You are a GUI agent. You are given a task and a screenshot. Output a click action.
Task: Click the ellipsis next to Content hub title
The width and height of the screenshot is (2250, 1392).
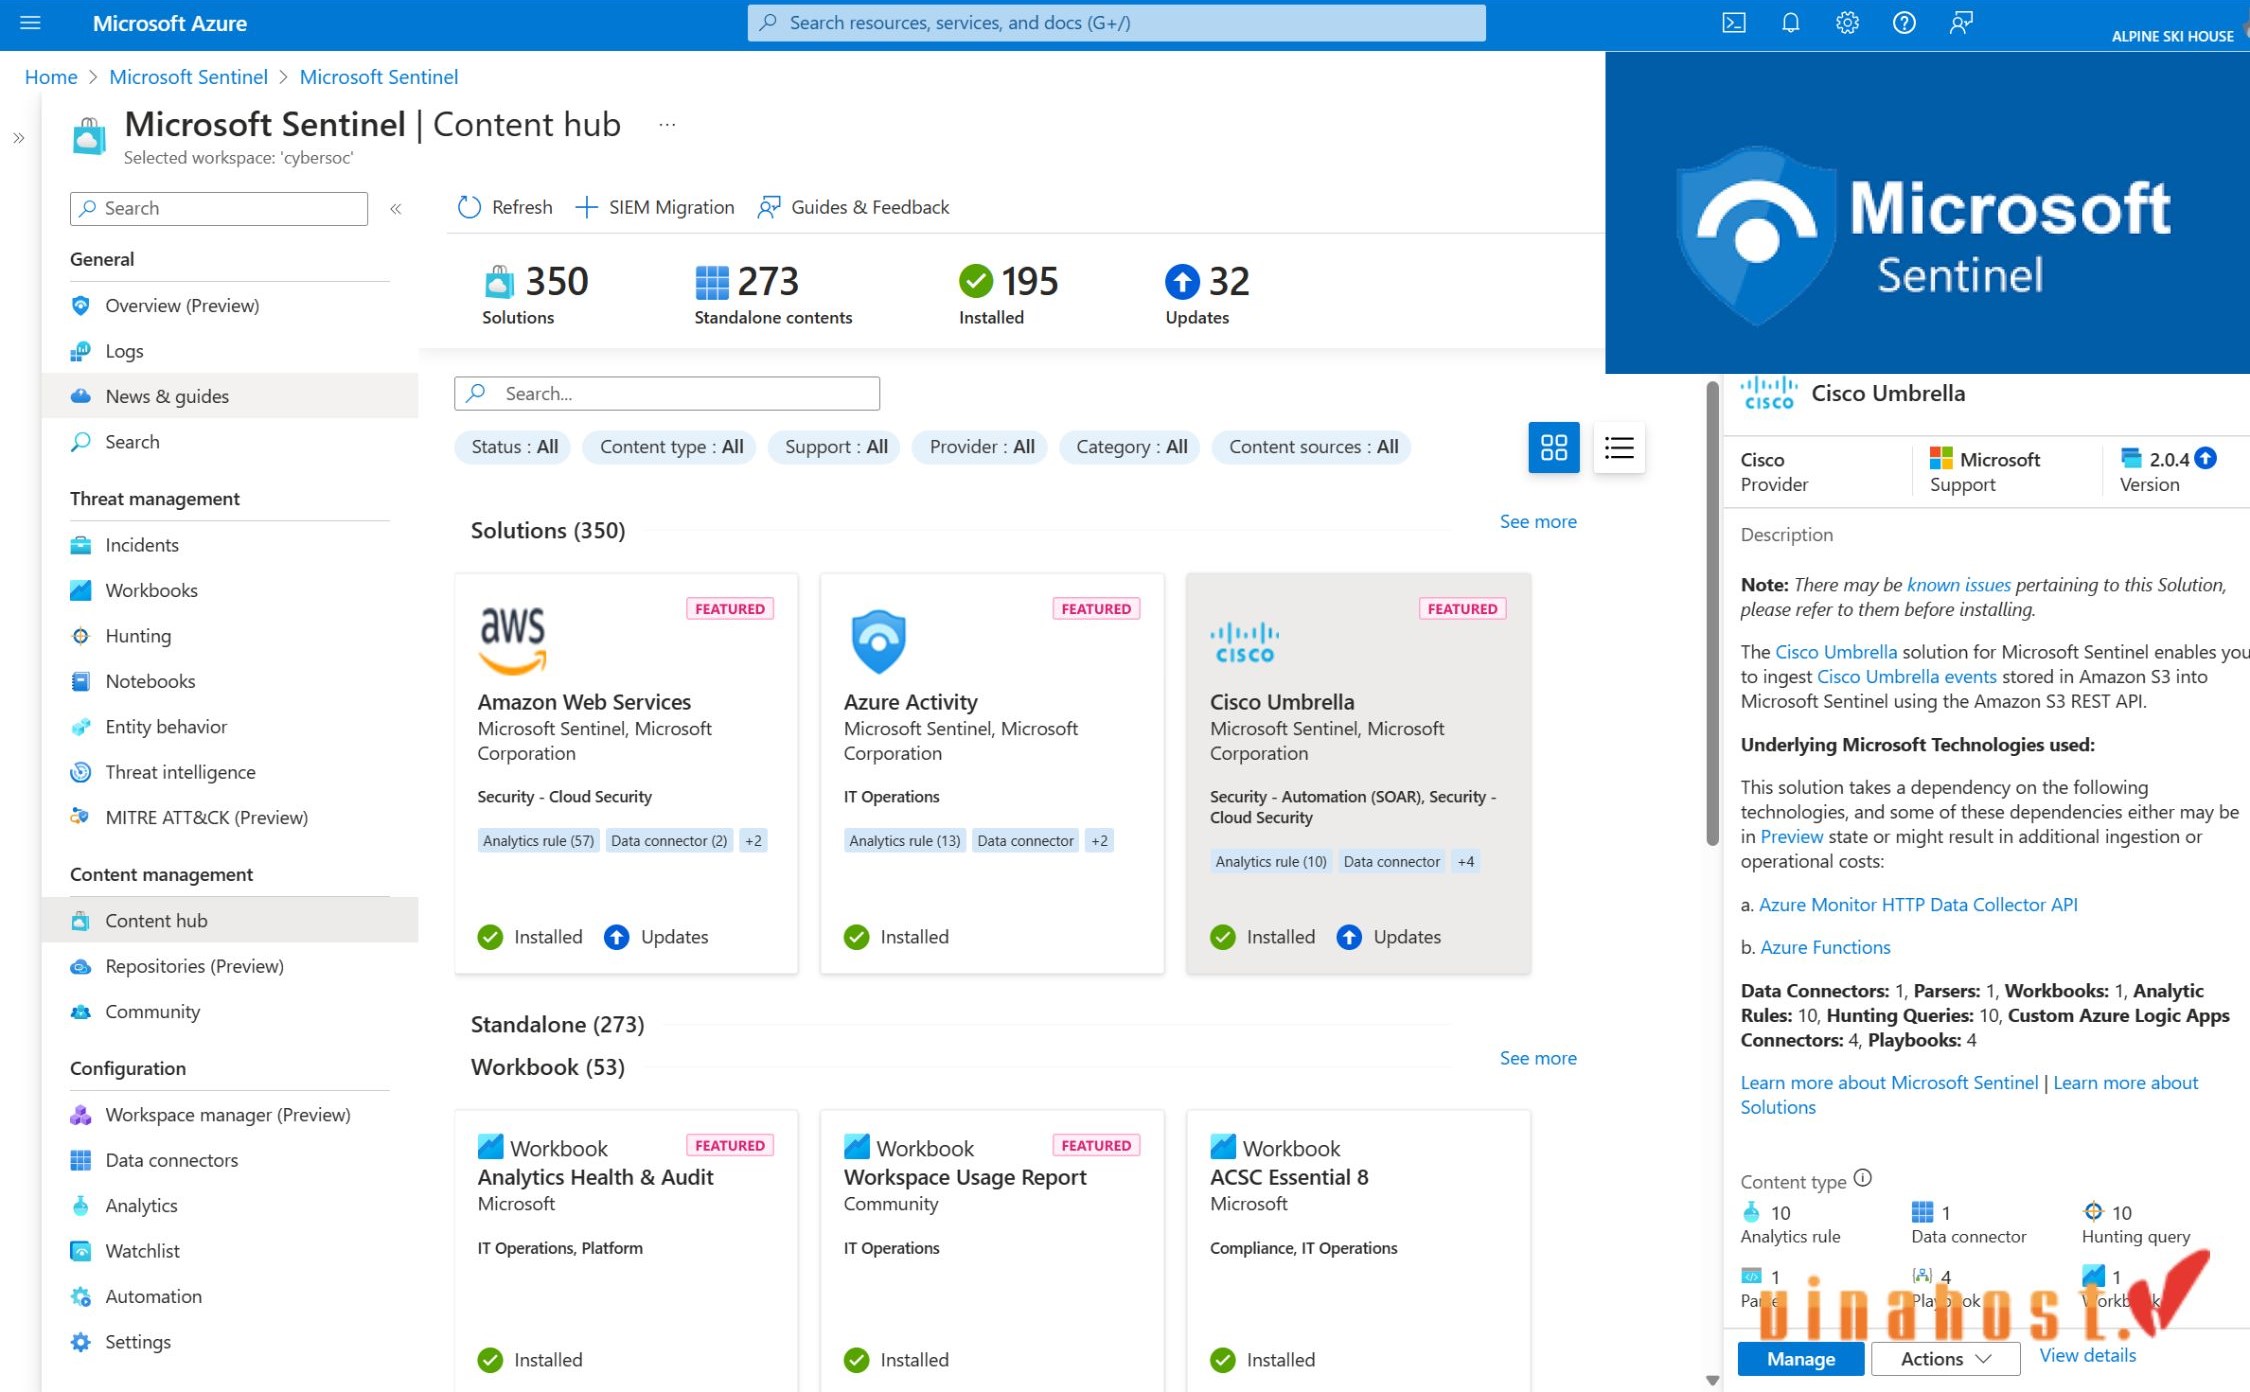pyautogui.click(x=667, y=125)
